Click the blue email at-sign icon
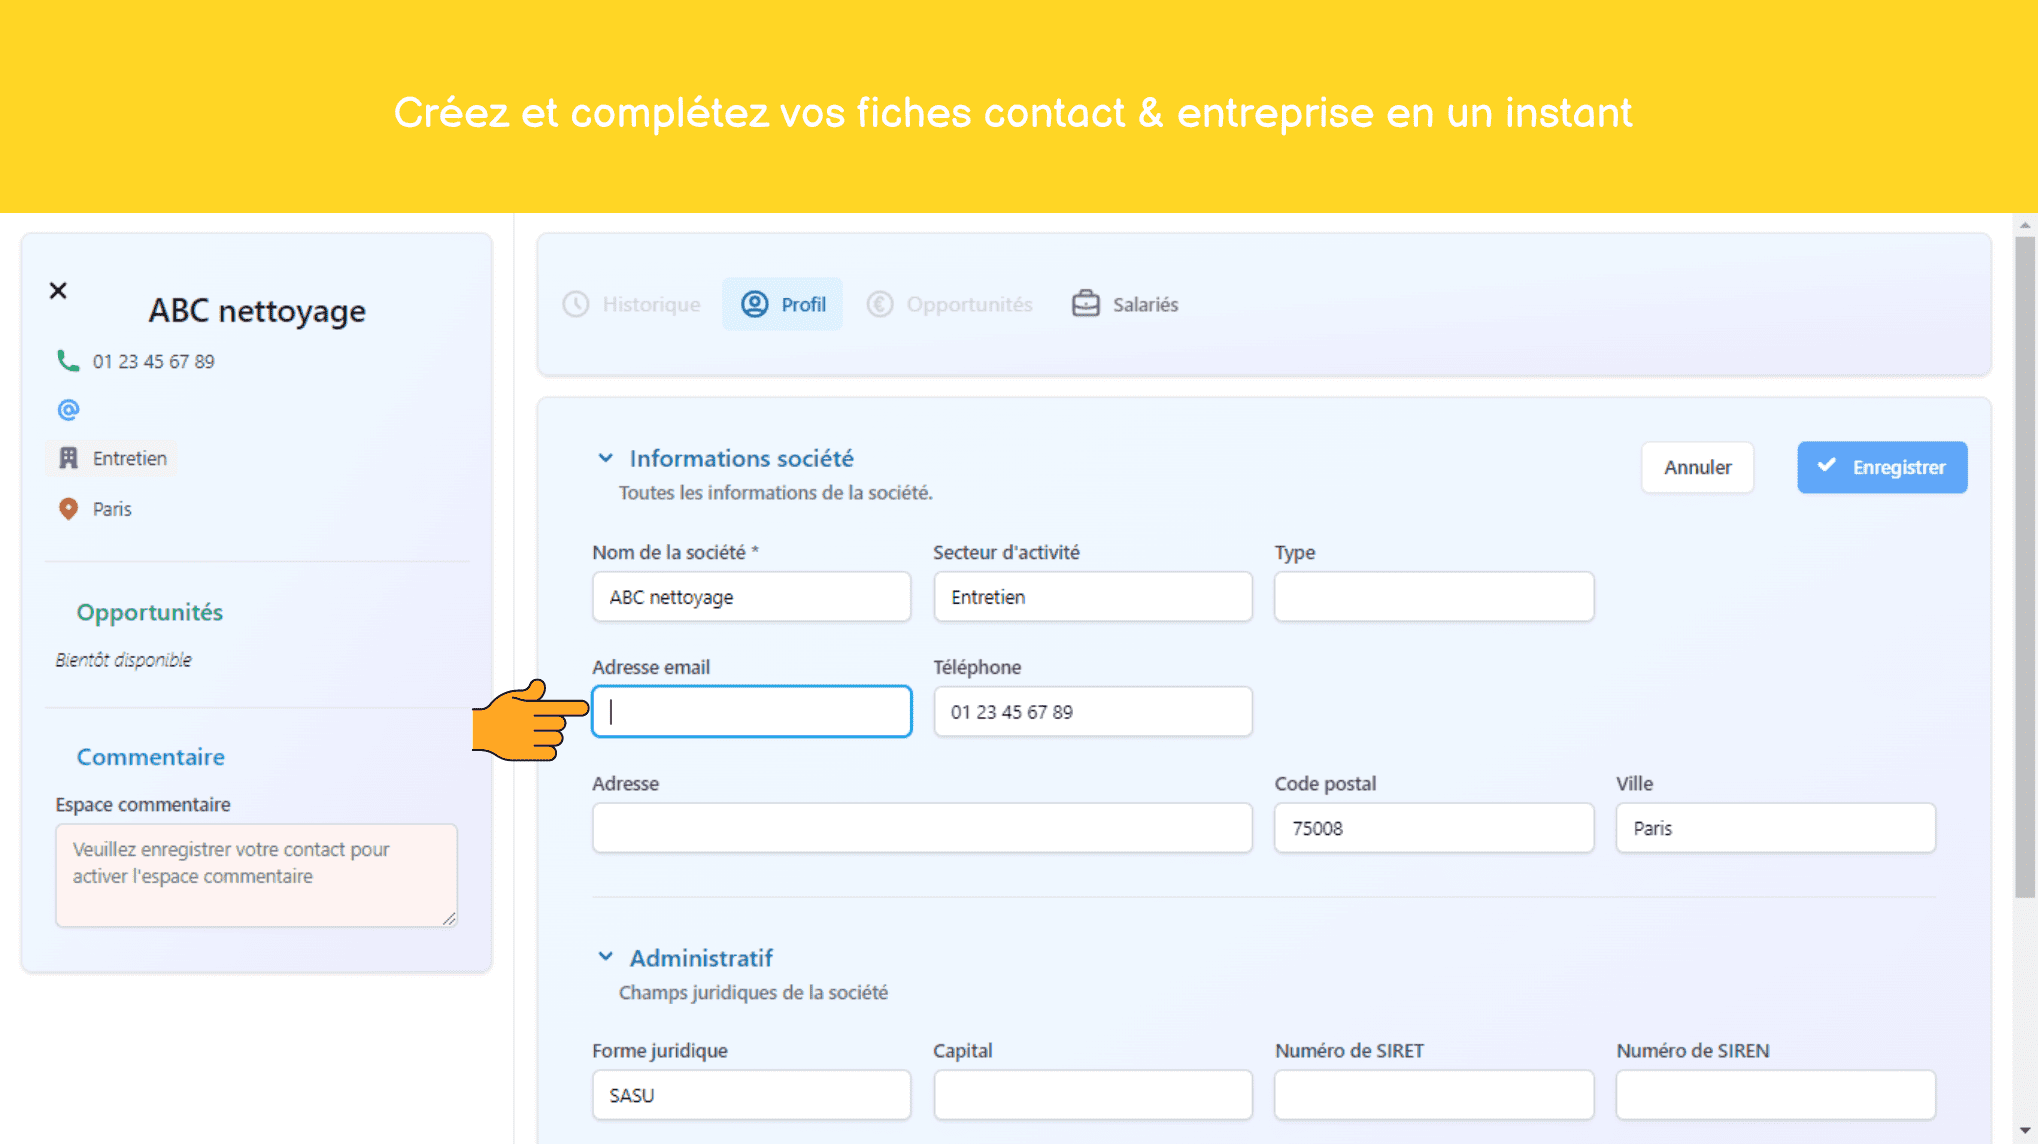The image size is (2038, 1144). [68, 410]
